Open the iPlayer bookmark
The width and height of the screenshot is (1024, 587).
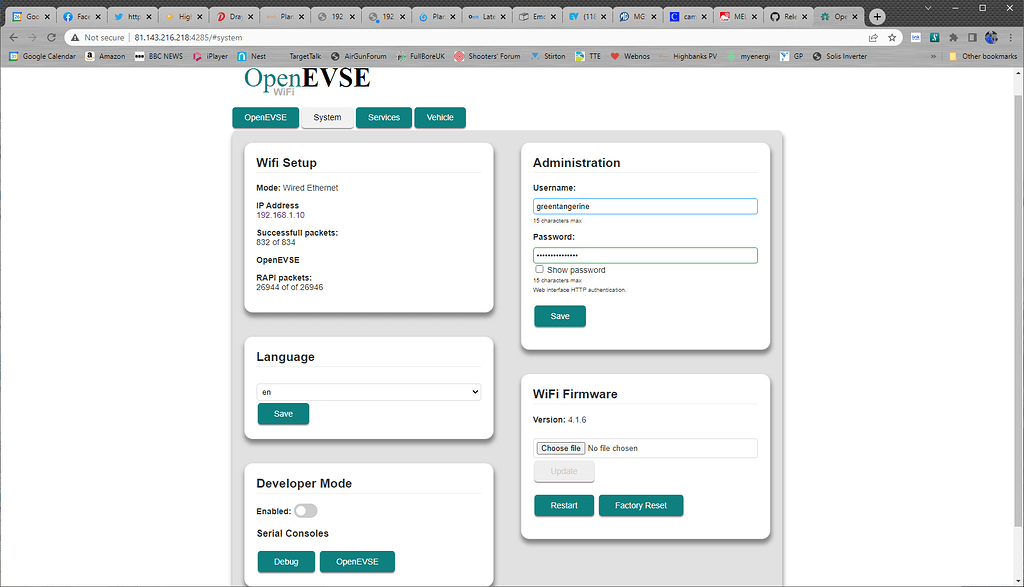[217, 56]
